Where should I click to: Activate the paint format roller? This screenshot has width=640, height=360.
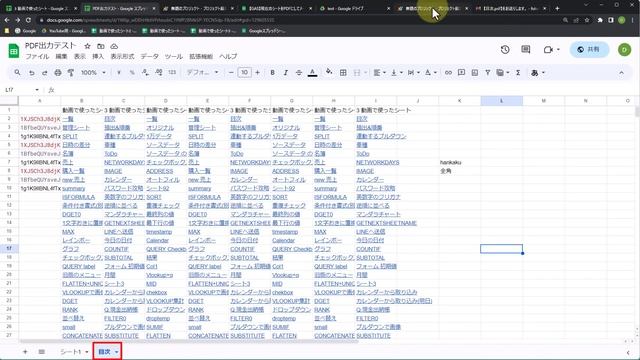(71, 73)
